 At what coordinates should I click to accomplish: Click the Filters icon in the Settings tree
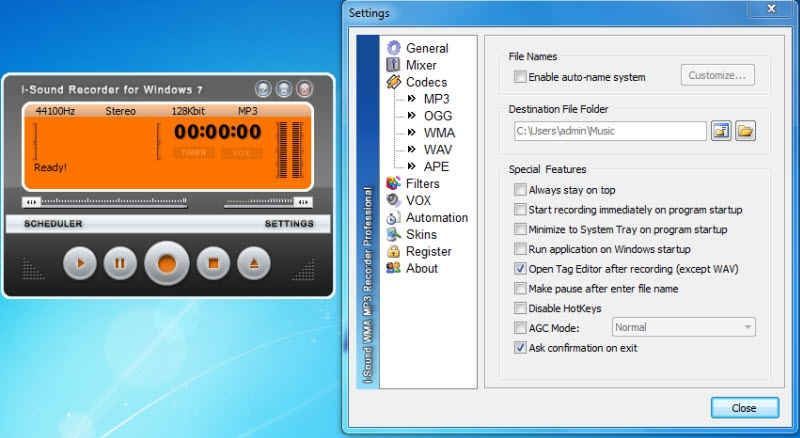[393, 183]
